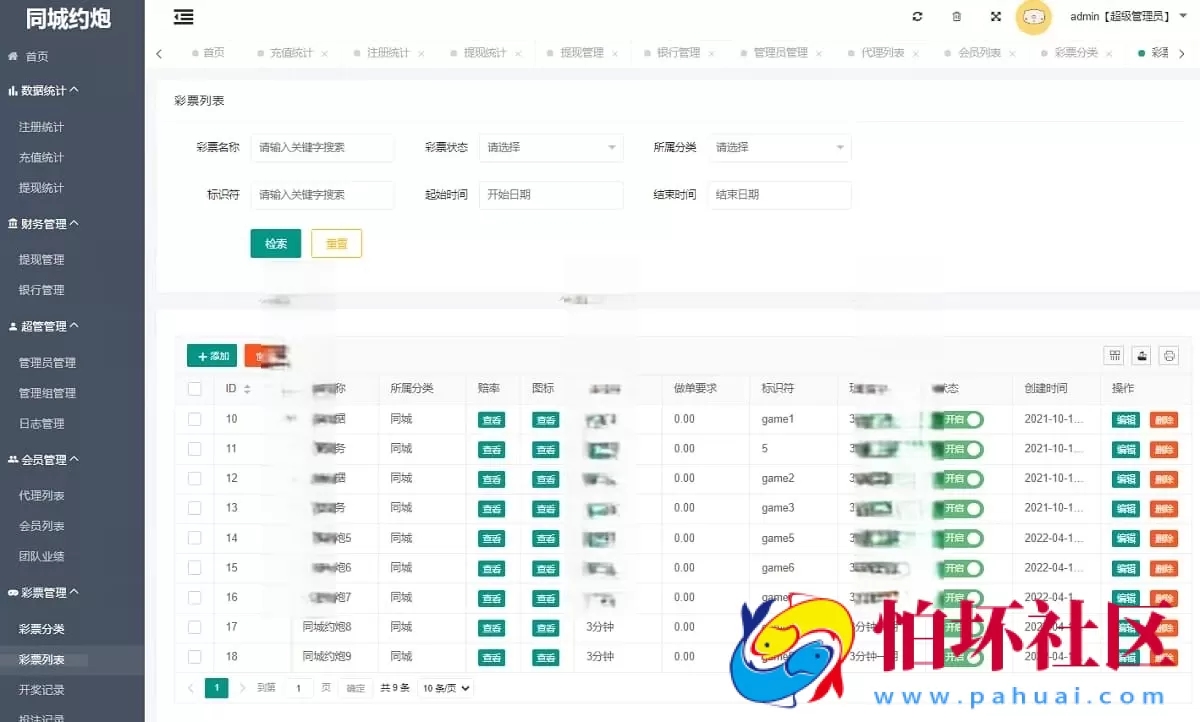The width and height of the screenshot is (1200, 722).
Task: Click the export/download icon above the table
Action: click(x=1141, y=355)
